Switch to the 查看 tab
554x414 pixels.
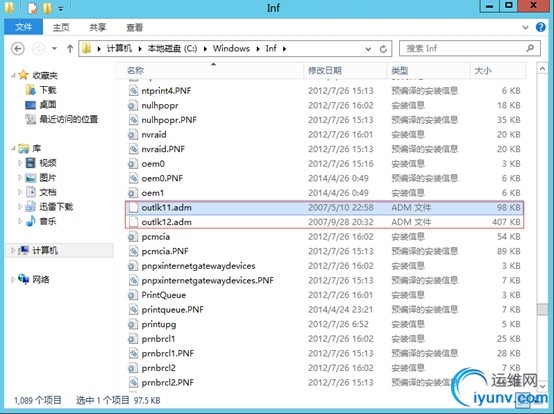[x=134, y=27]
